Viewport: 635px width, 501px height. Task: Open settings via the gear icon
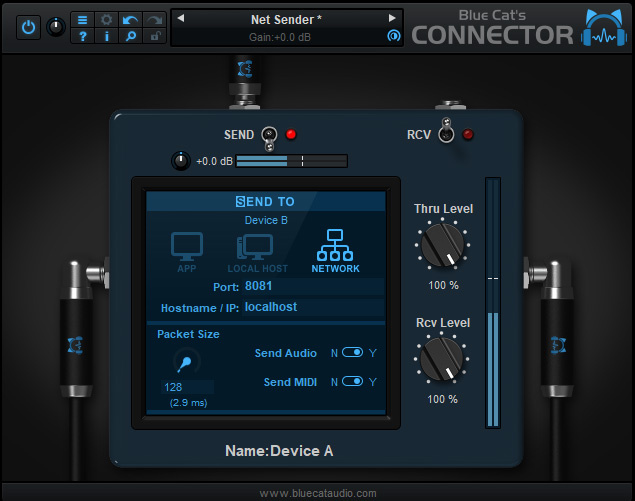tap(107, 20)
